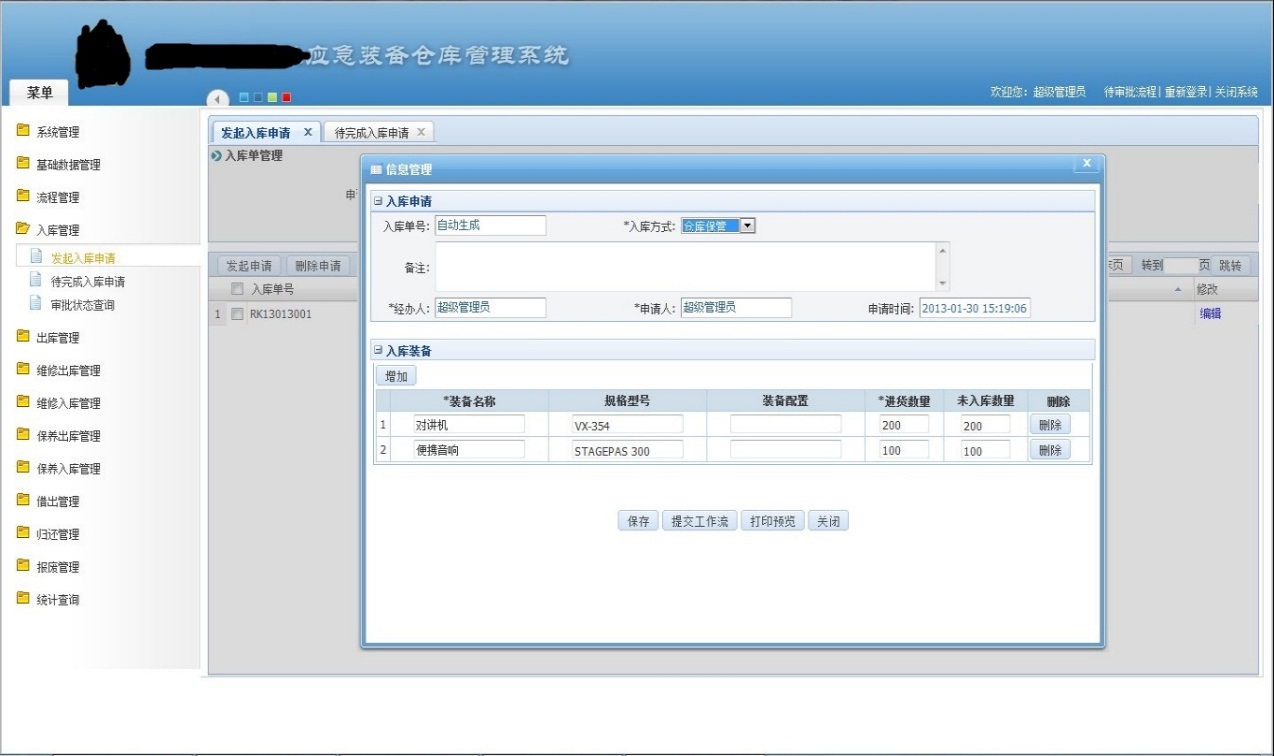Collapse the 入库申请 section
The width and height of the screenshot is (1274, 756).
pyautogui.click(x=378, y=202)
